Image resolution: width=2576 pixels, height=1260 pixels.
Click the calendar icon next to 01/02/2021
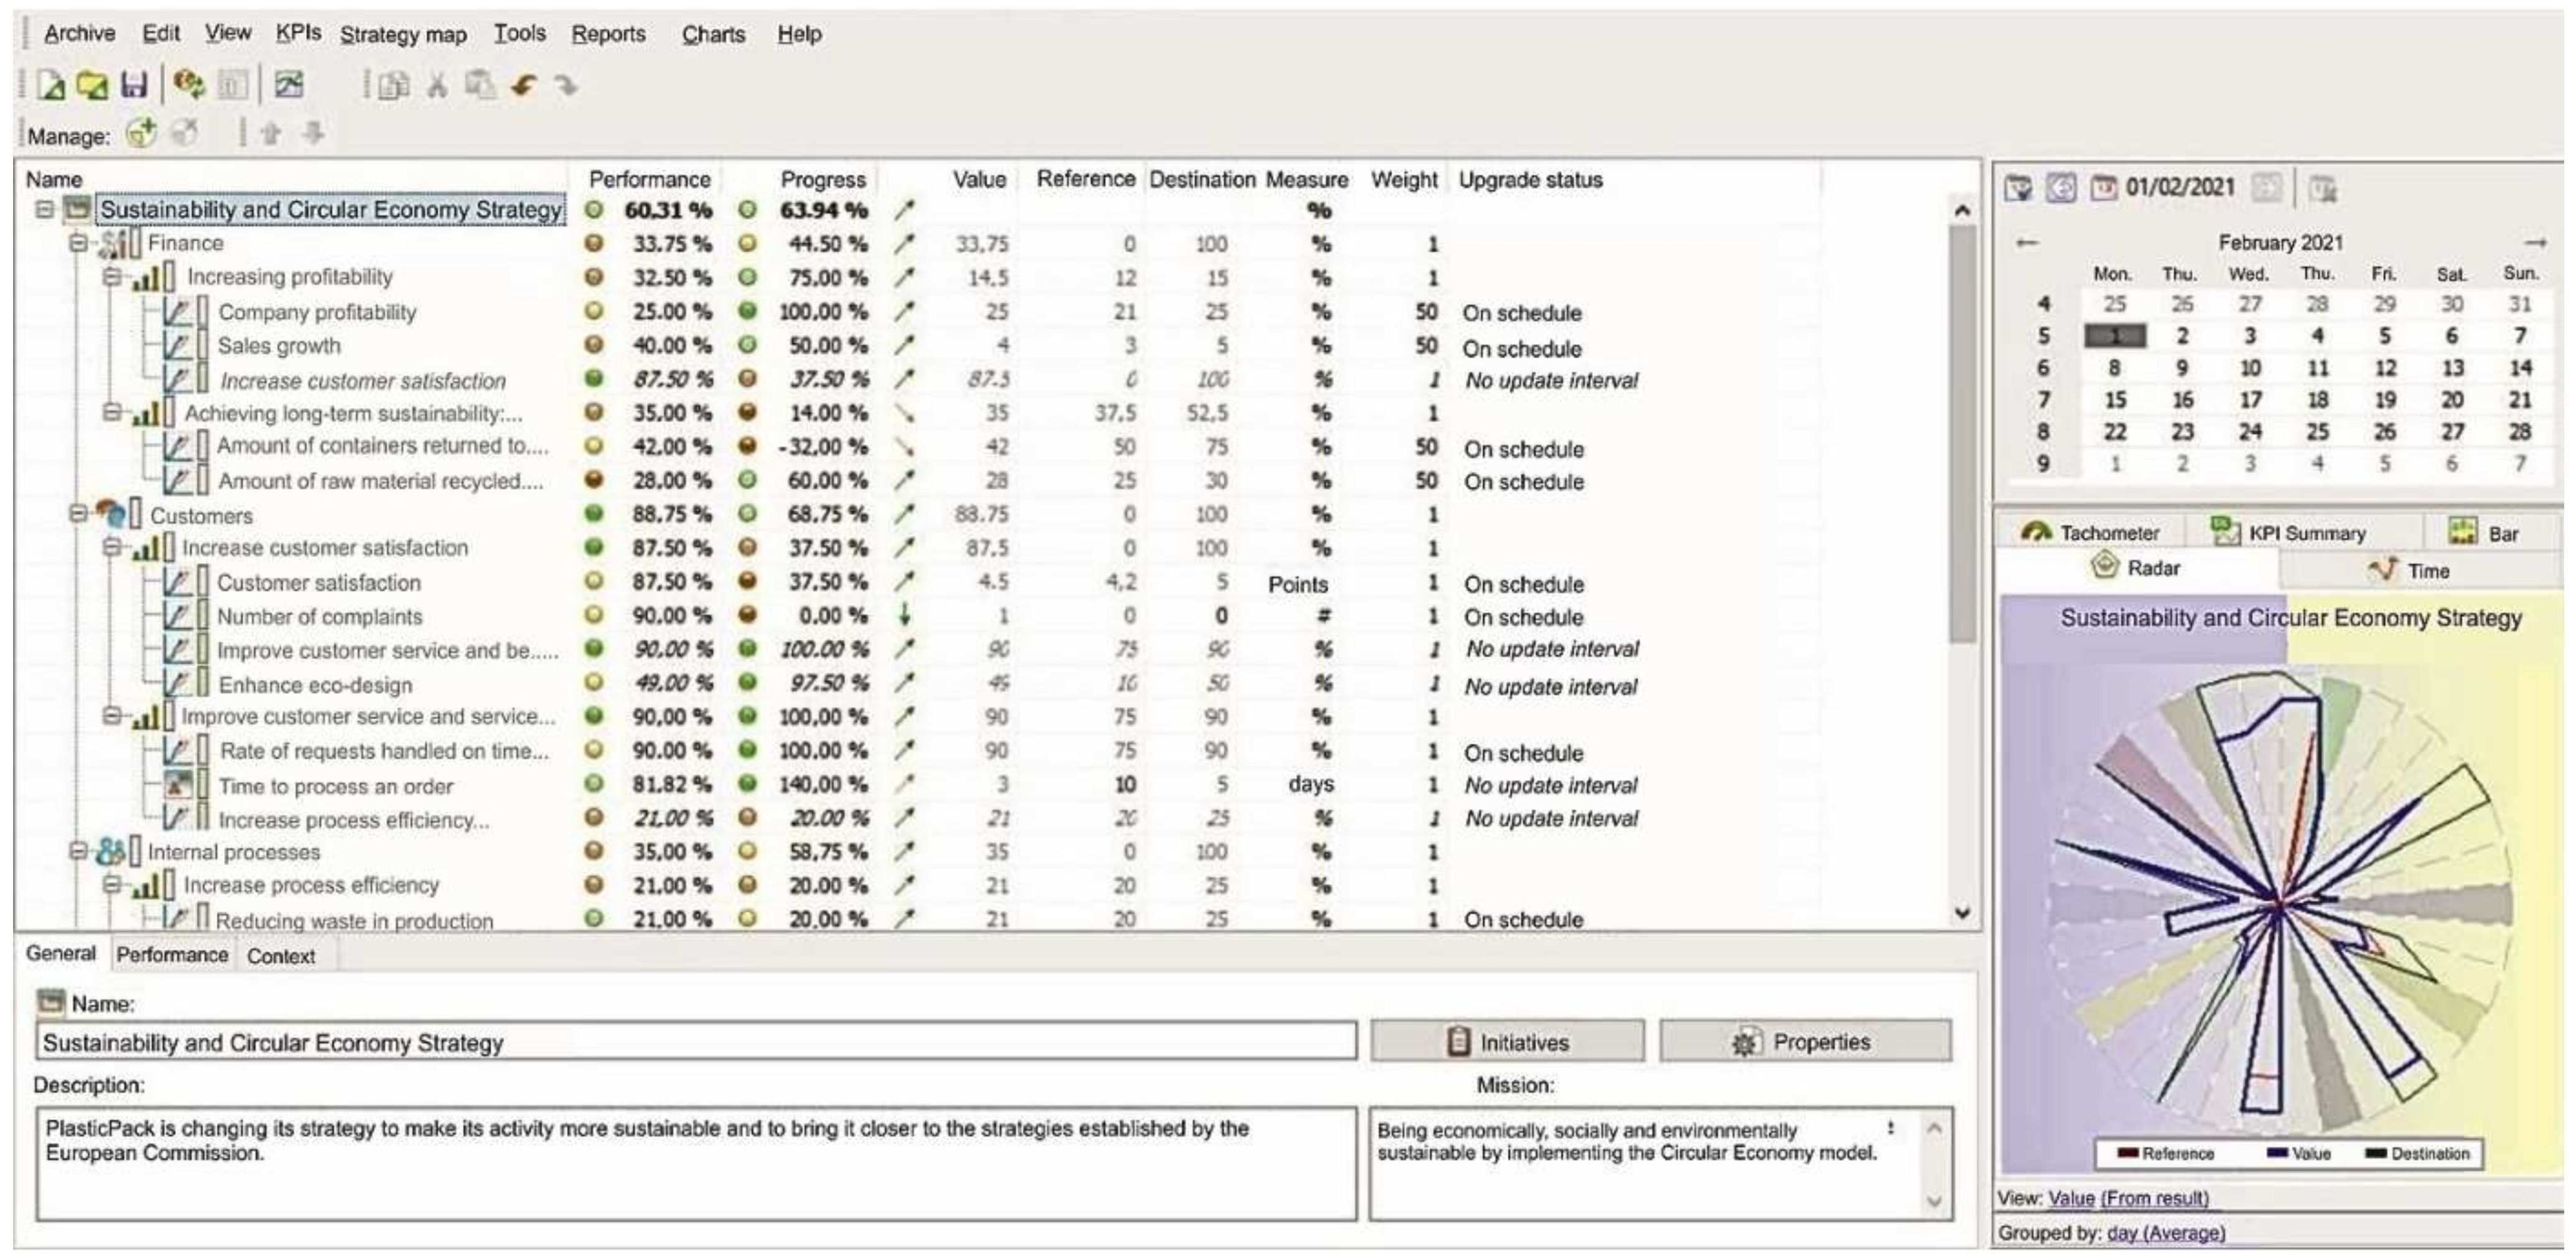pos(2104,188)
